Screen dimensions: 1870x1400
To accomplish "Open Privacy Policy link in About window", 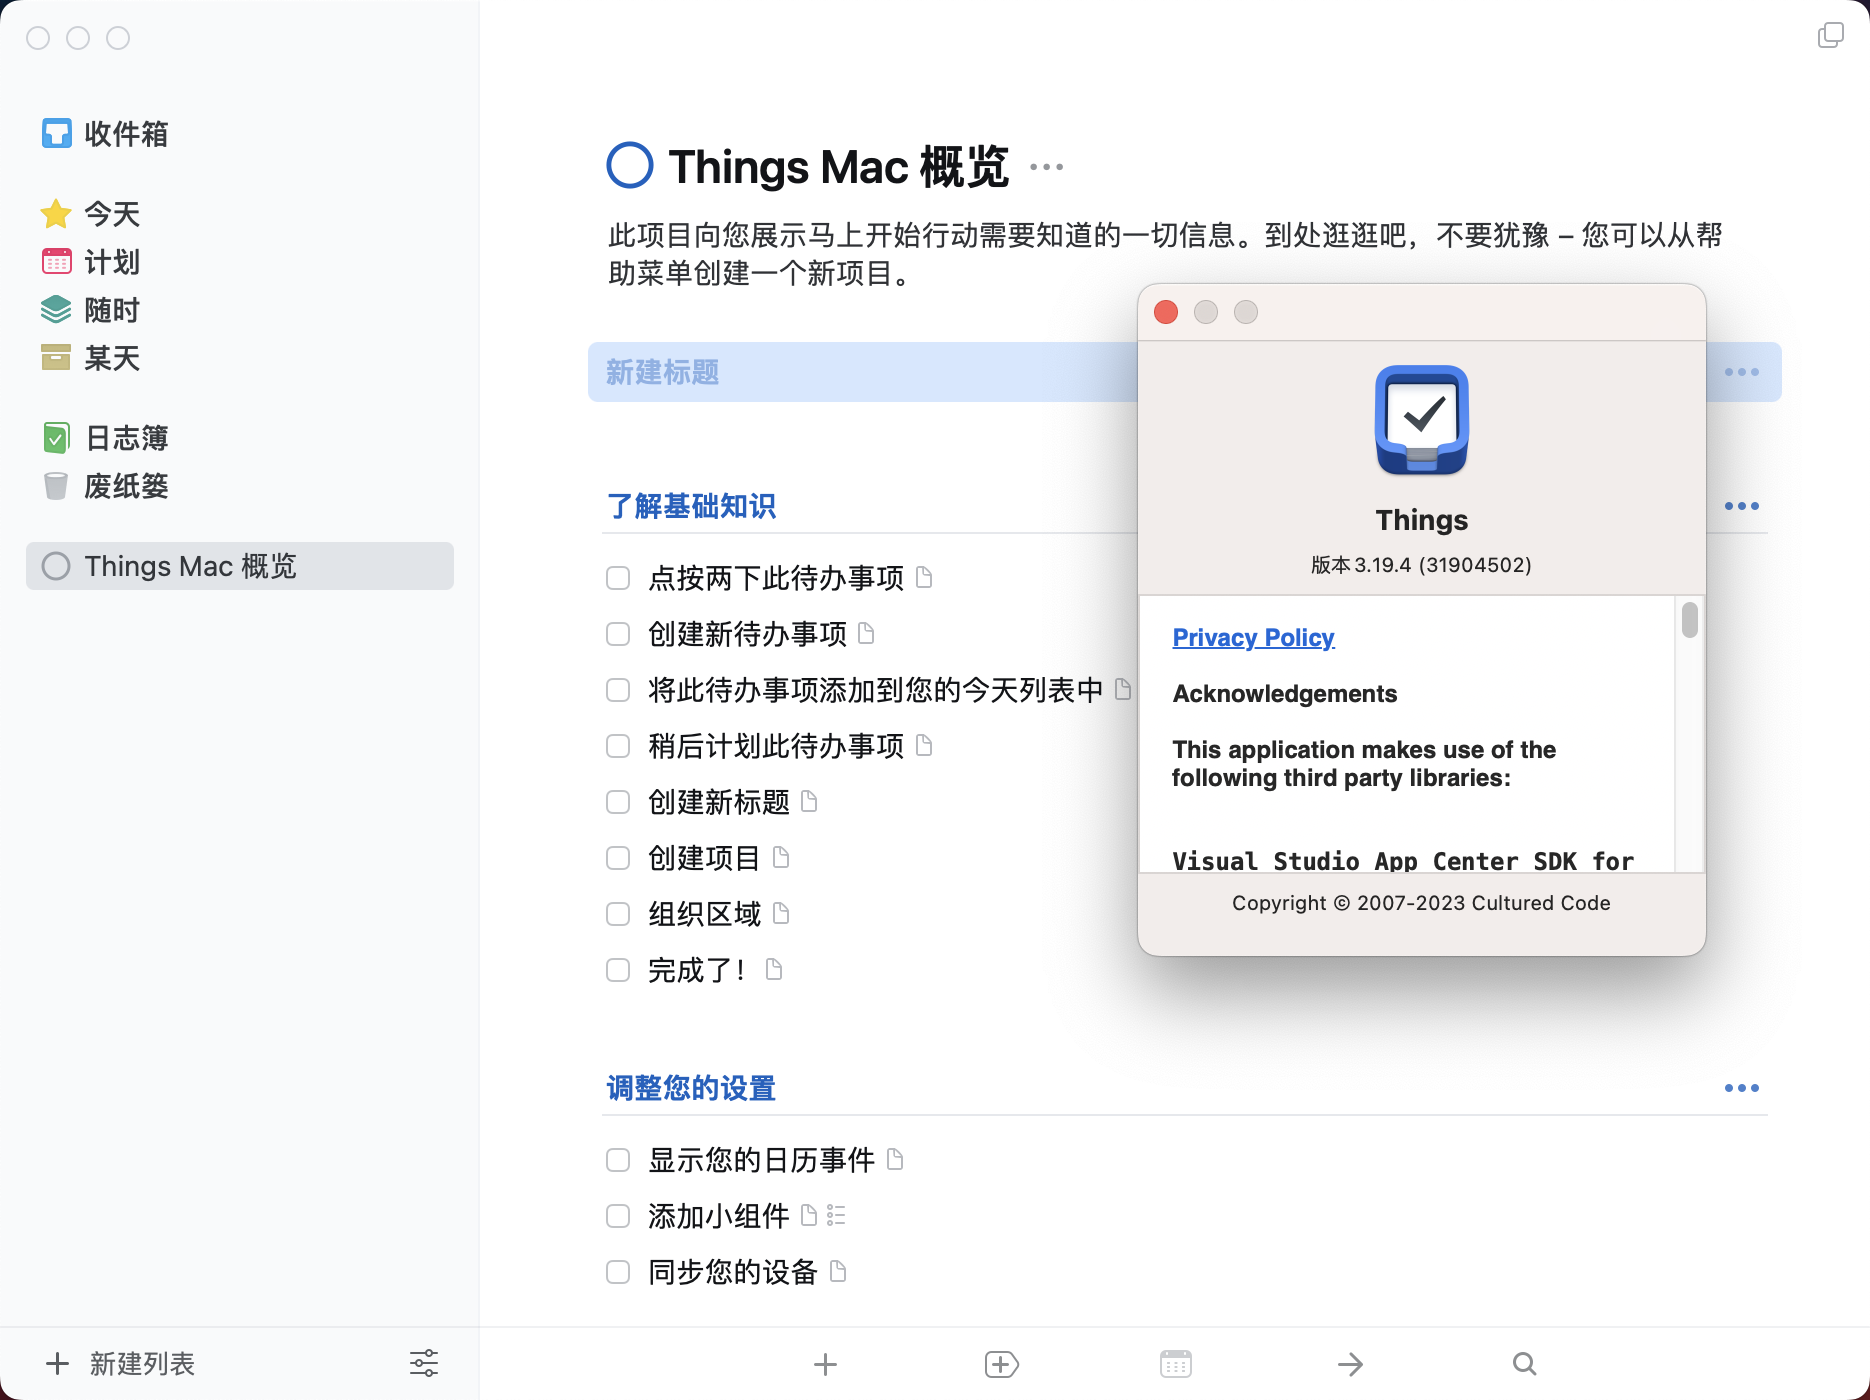I will (1253, 638).
